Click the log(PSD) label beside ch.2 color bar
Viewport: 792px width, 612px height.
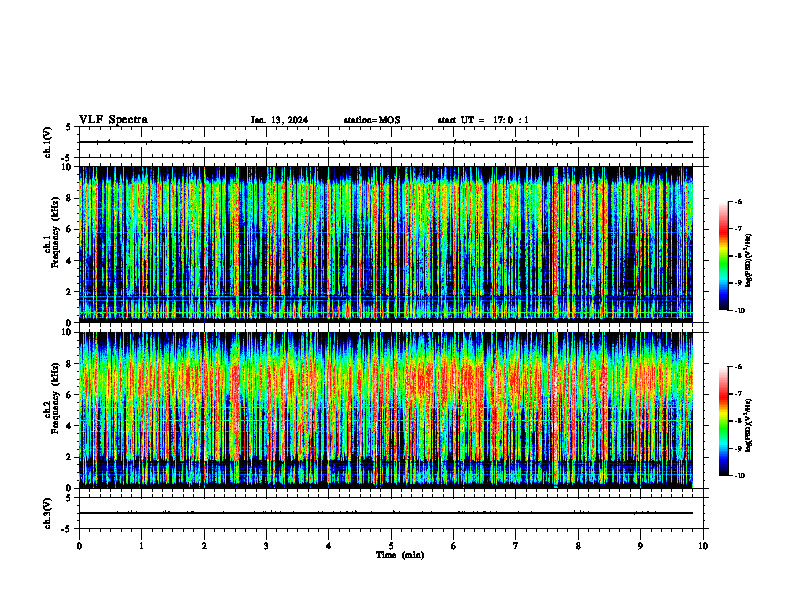point(749,425)
